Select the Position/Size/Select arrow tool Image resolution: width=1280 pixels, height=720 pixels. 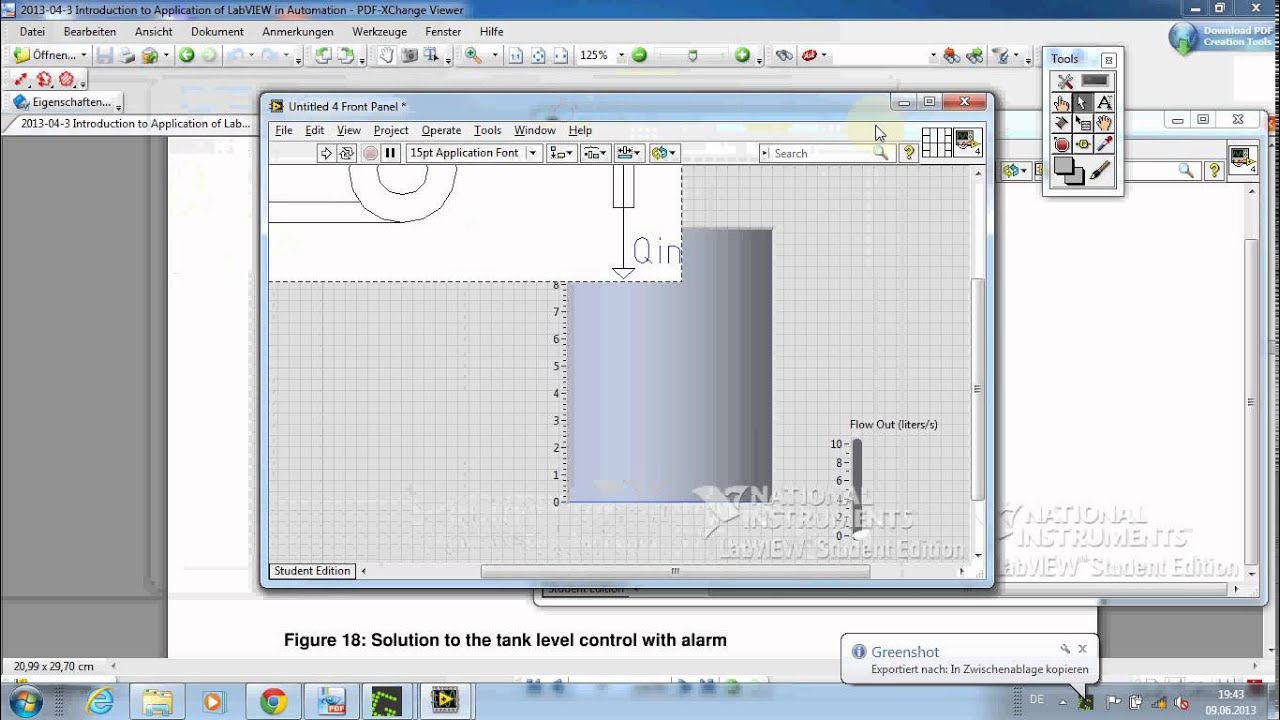point(1083,103)
